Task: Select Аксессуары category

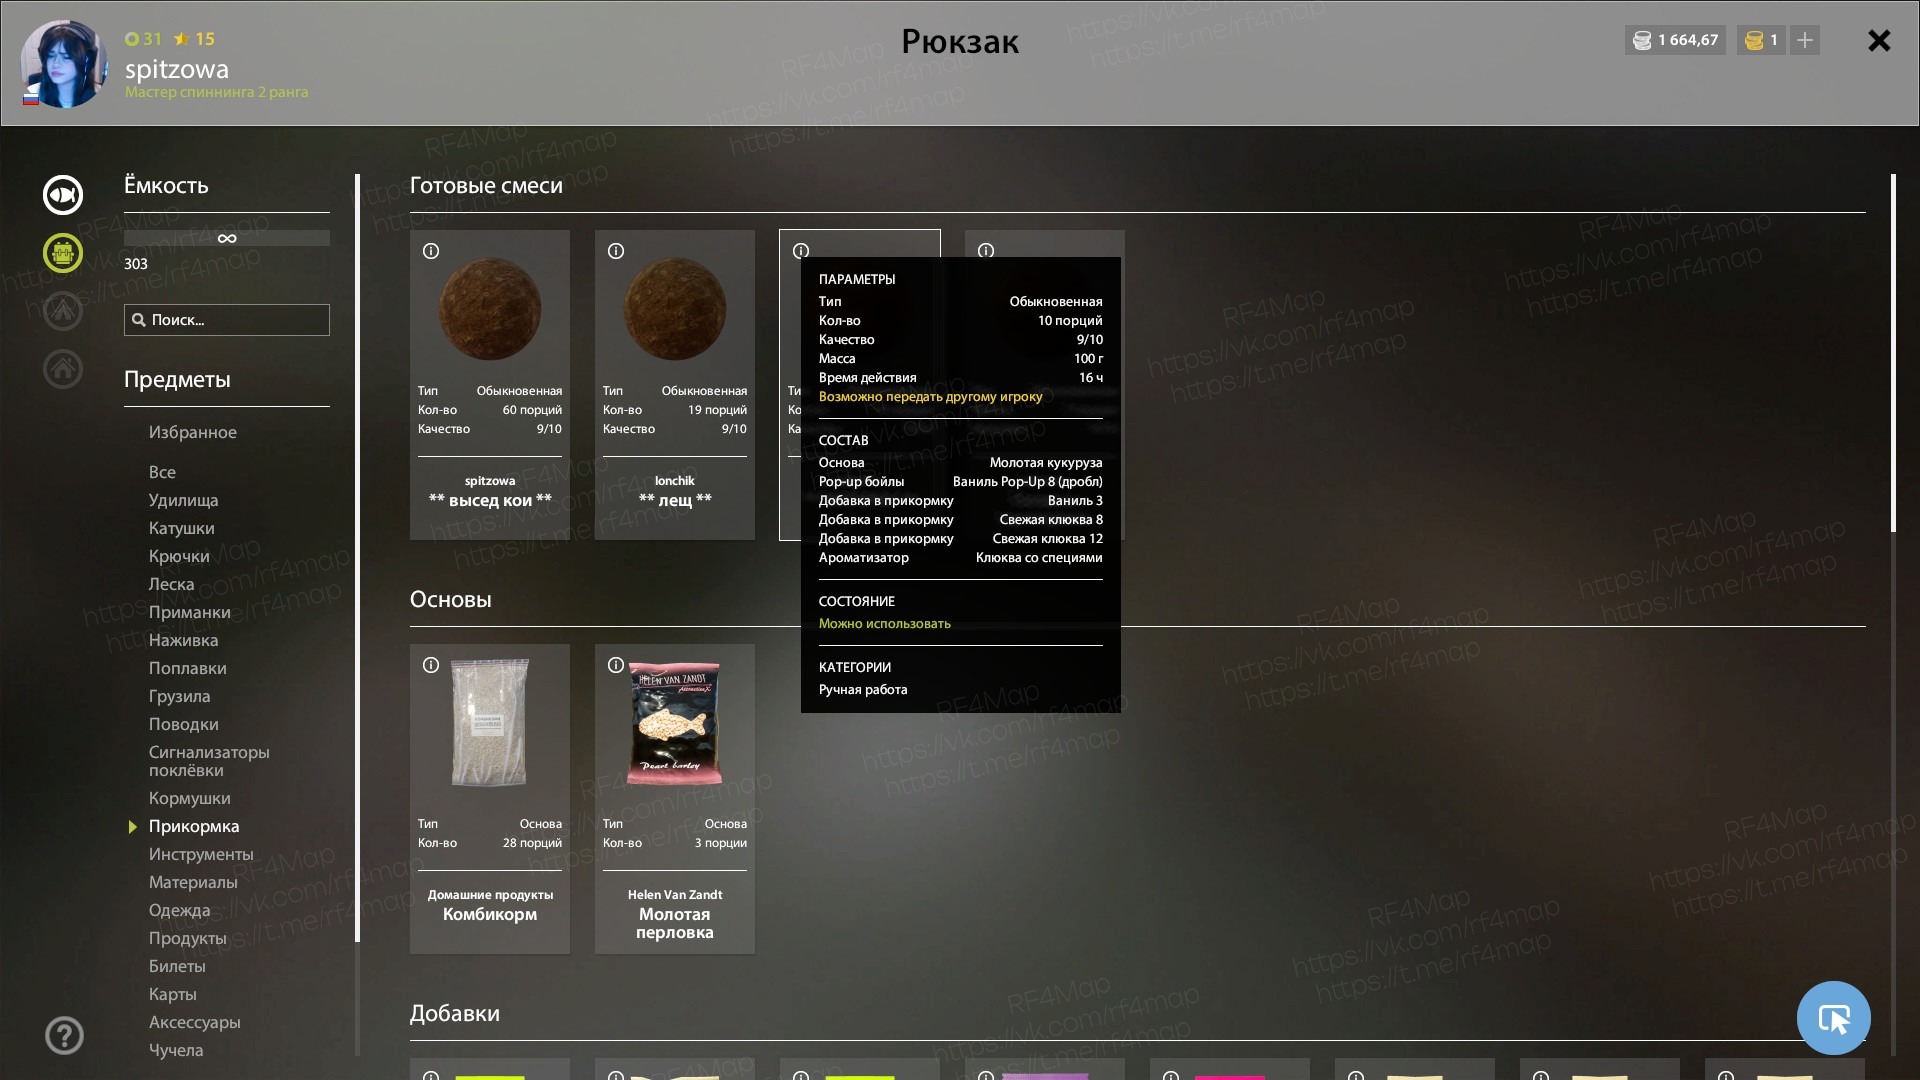Action: click(195, 1022)
